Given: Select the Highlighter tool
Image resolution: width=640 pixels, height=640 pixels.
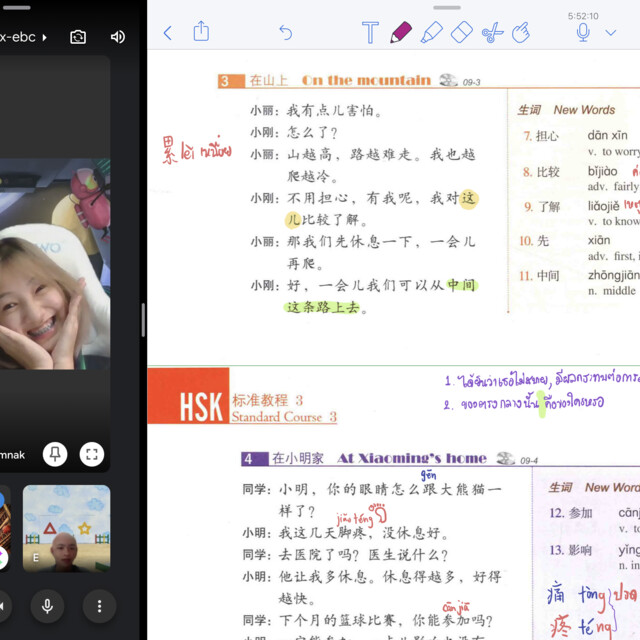Looking at the screenshot, I should (x=431, y=32).
